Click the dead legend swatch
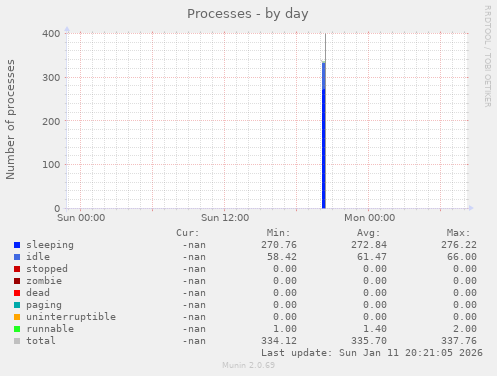This screenshot has width=497, height=376. pyautogui.click(x=17, y=293)
